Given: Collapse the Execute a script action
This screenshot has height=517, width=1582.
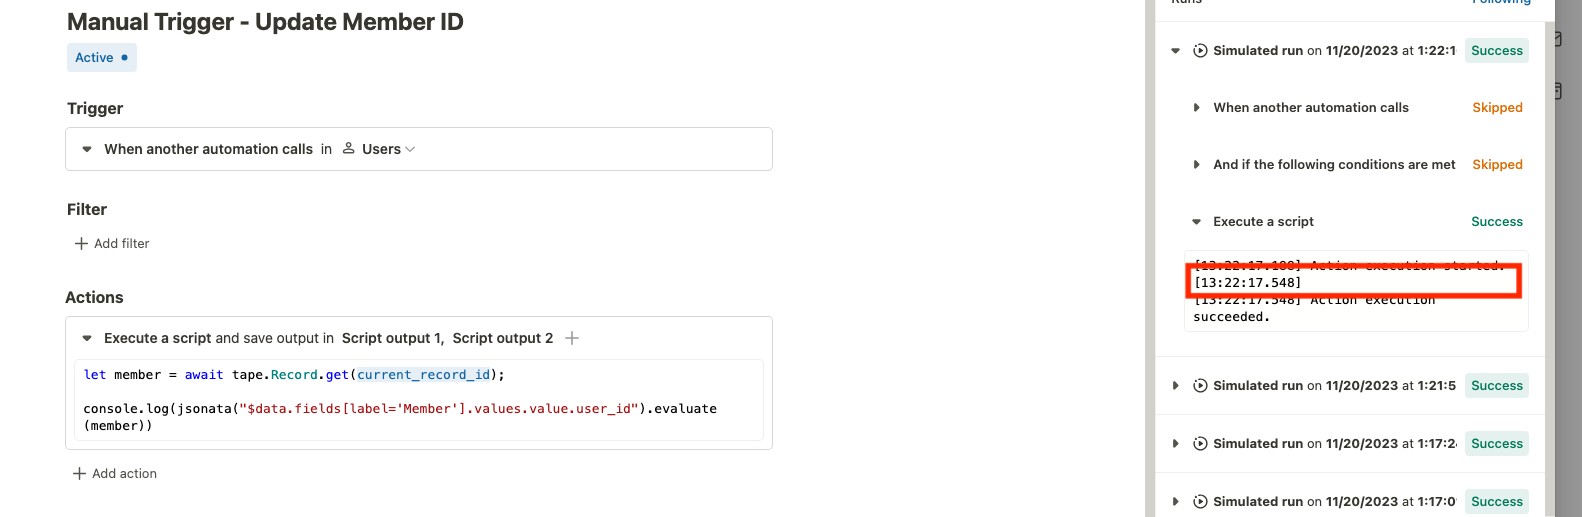Looking at the screenshot, I should (x=87, y=338).
